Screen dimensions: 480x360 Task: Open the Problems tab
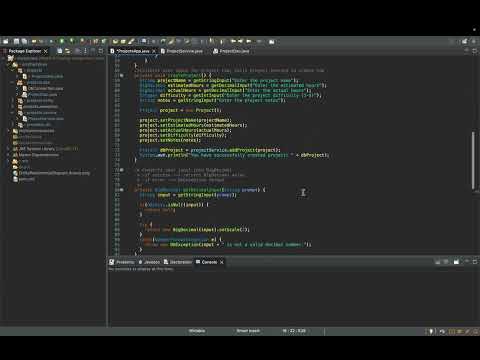coord(122,262)
